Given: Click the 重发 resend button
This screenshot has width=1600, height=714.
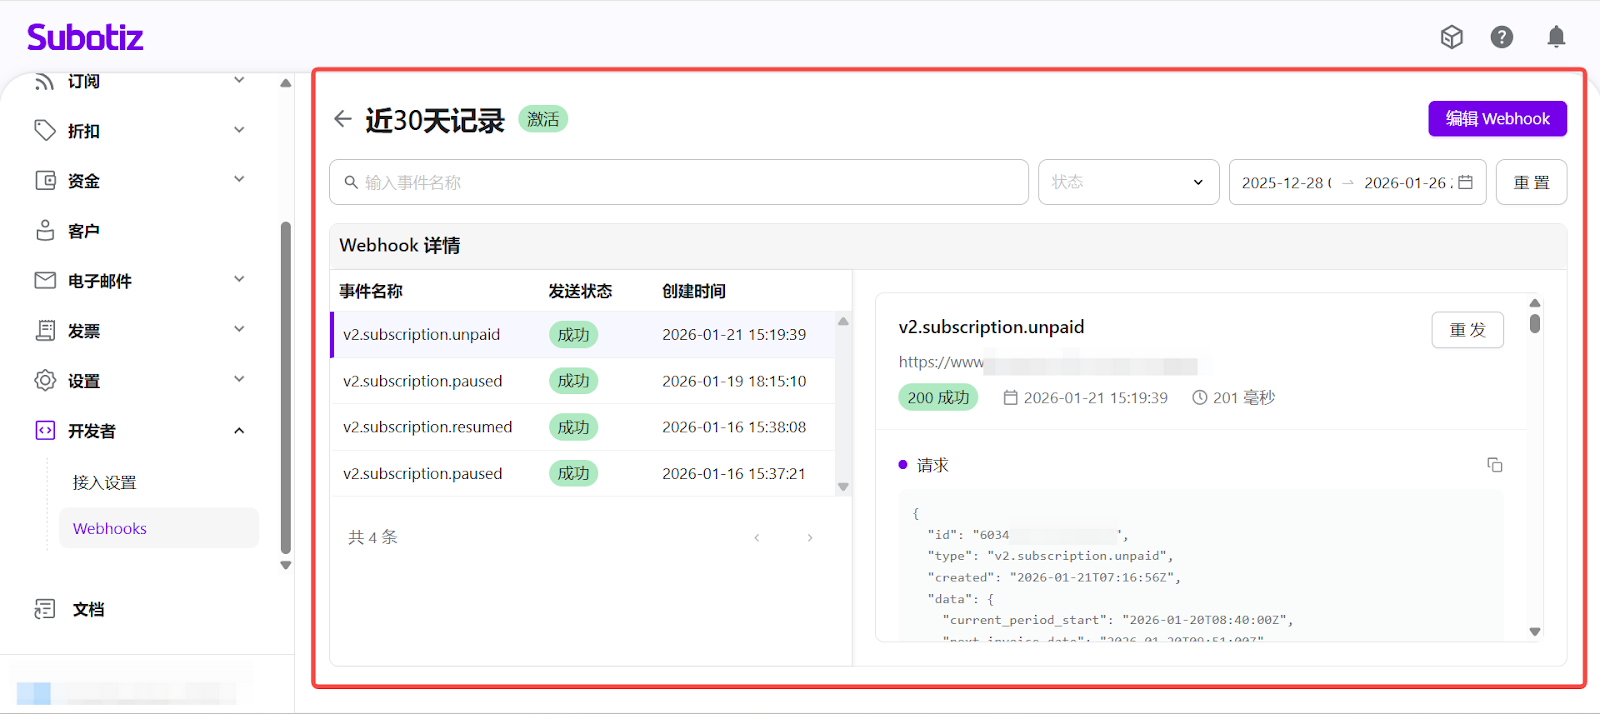Looking at the screenshot, I should (1467, 330).
